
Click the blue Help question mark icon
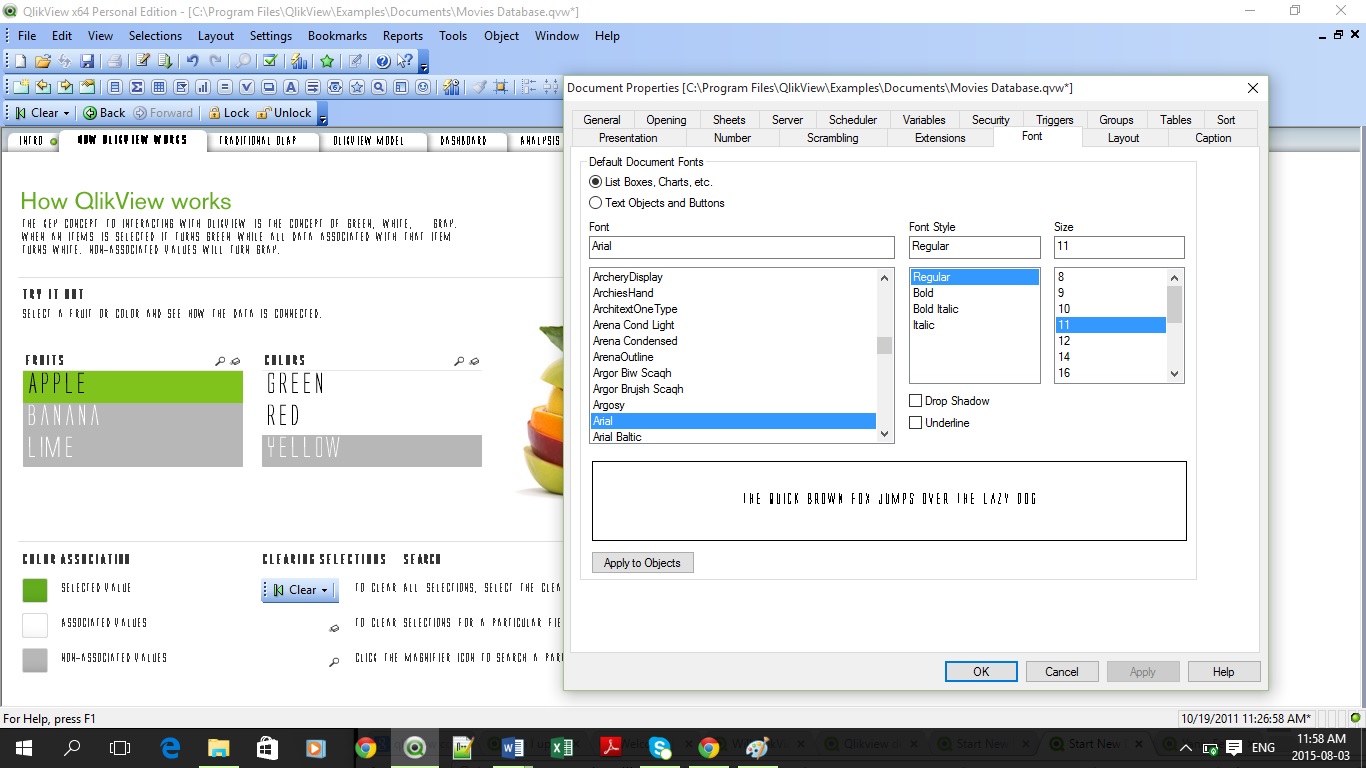click(x=383, y=61)
